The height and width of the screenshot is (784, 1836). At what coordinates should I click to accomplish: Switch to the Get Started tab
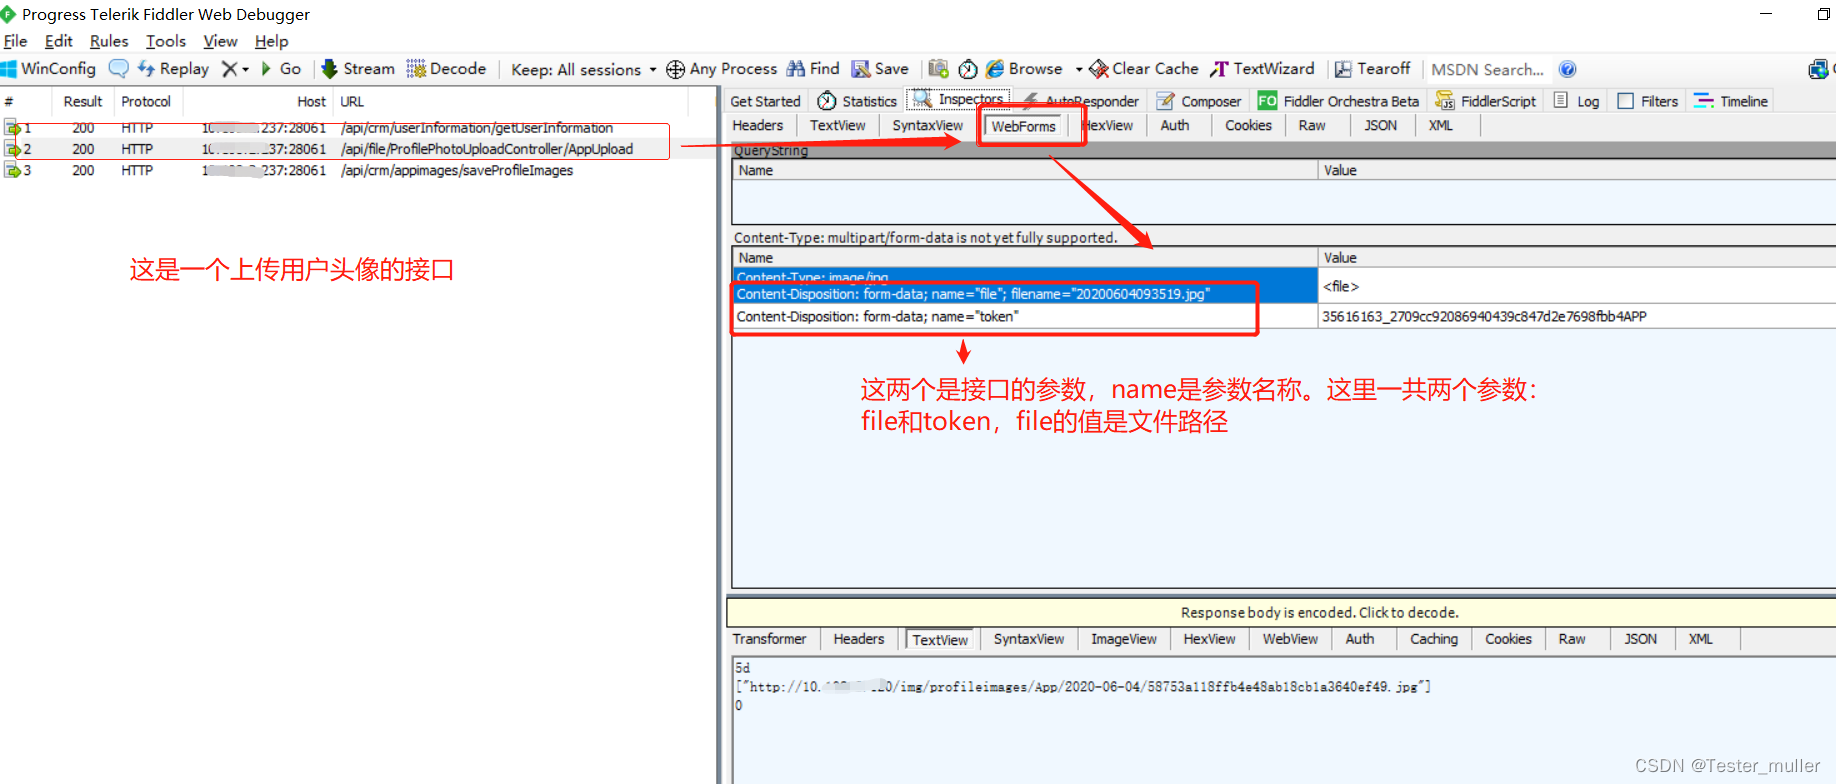click(765, 101)
